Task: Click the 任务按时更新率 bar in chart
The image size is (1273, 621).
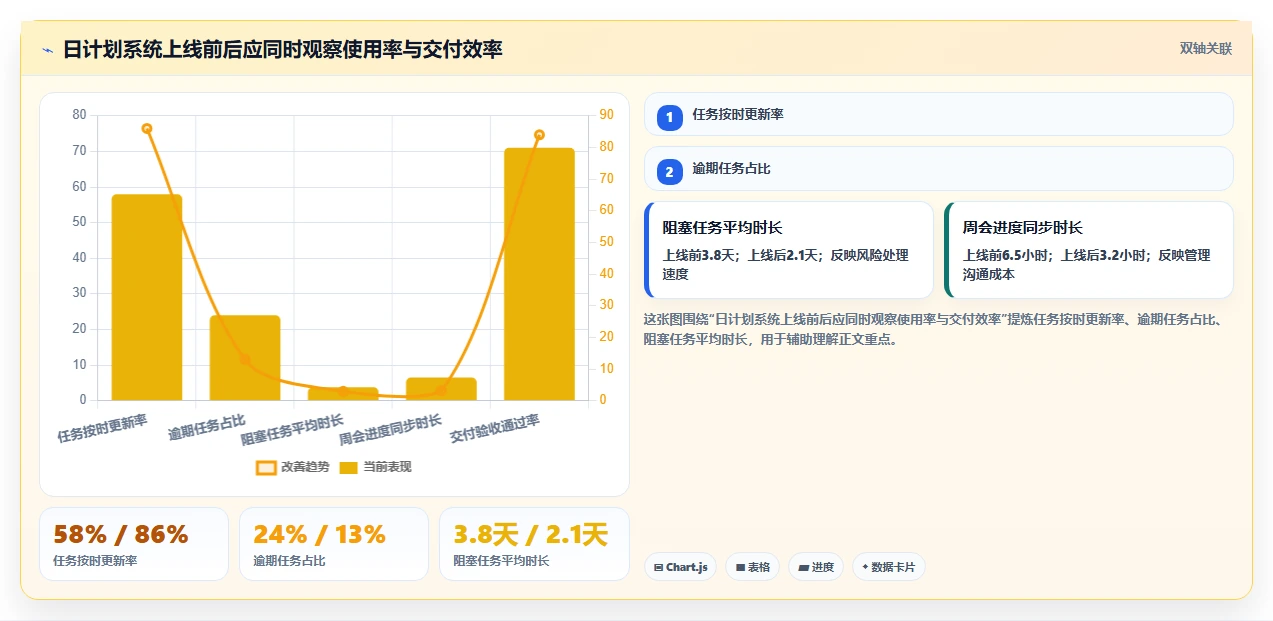Action: pos(147,298)
